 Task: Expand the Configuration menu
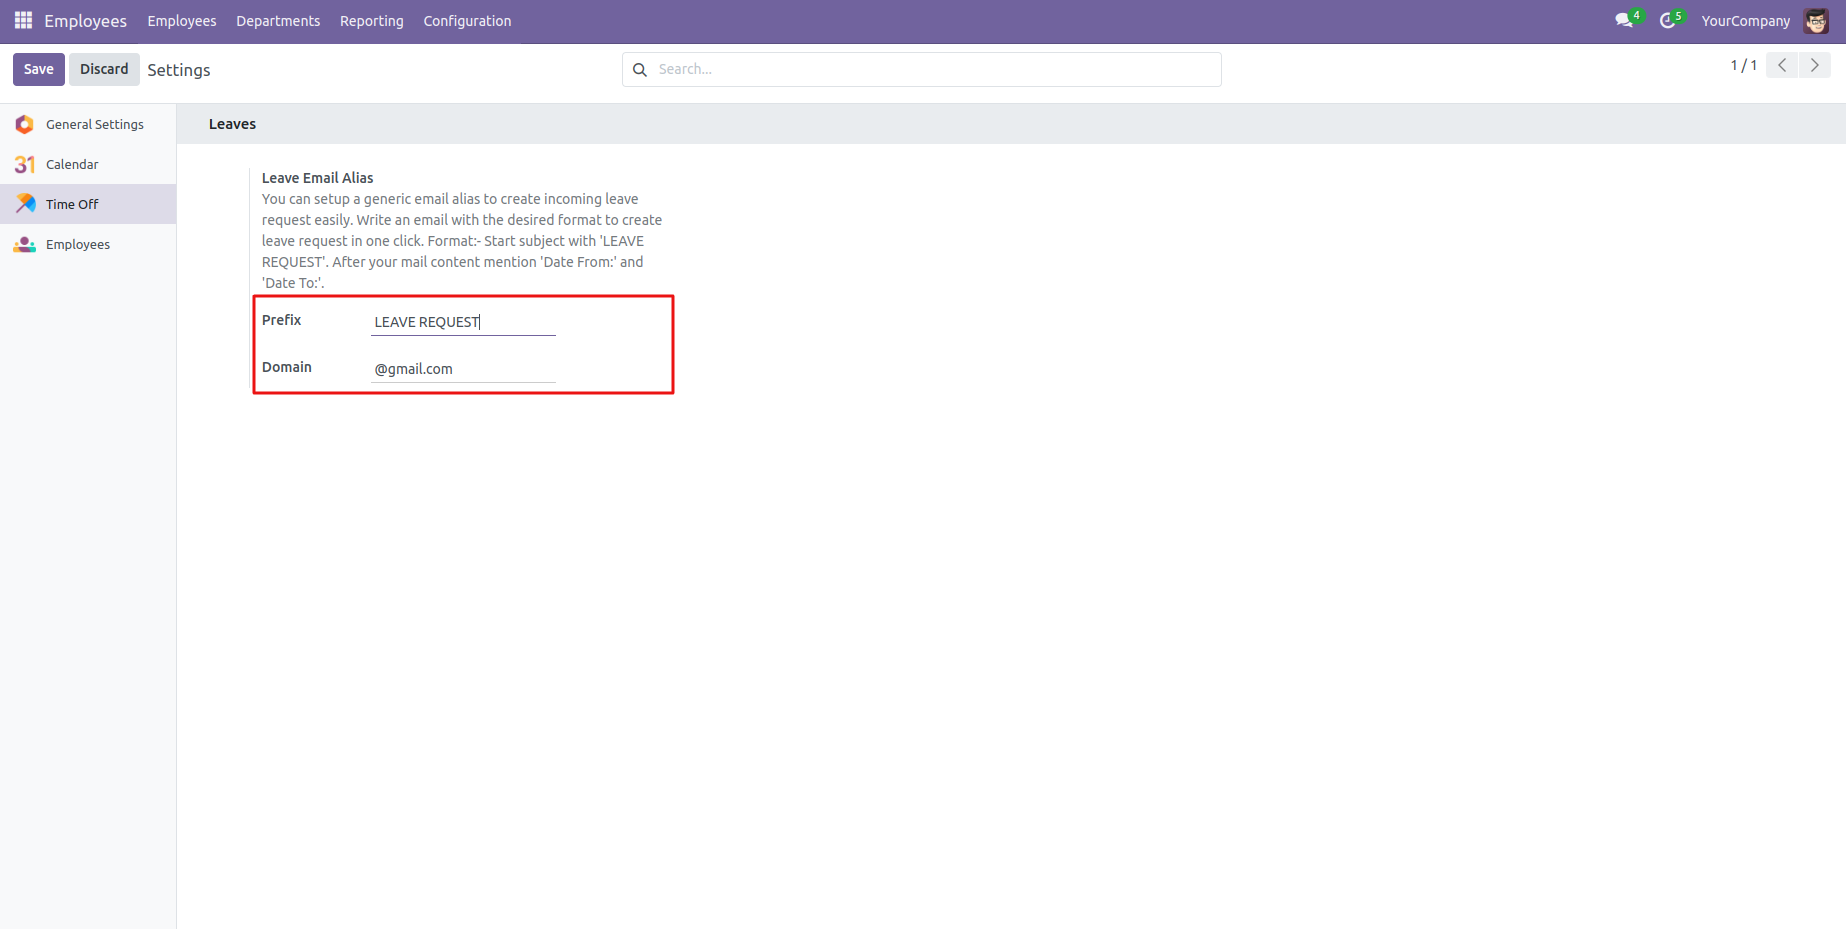pyautogui.click(x=467, y=21)
